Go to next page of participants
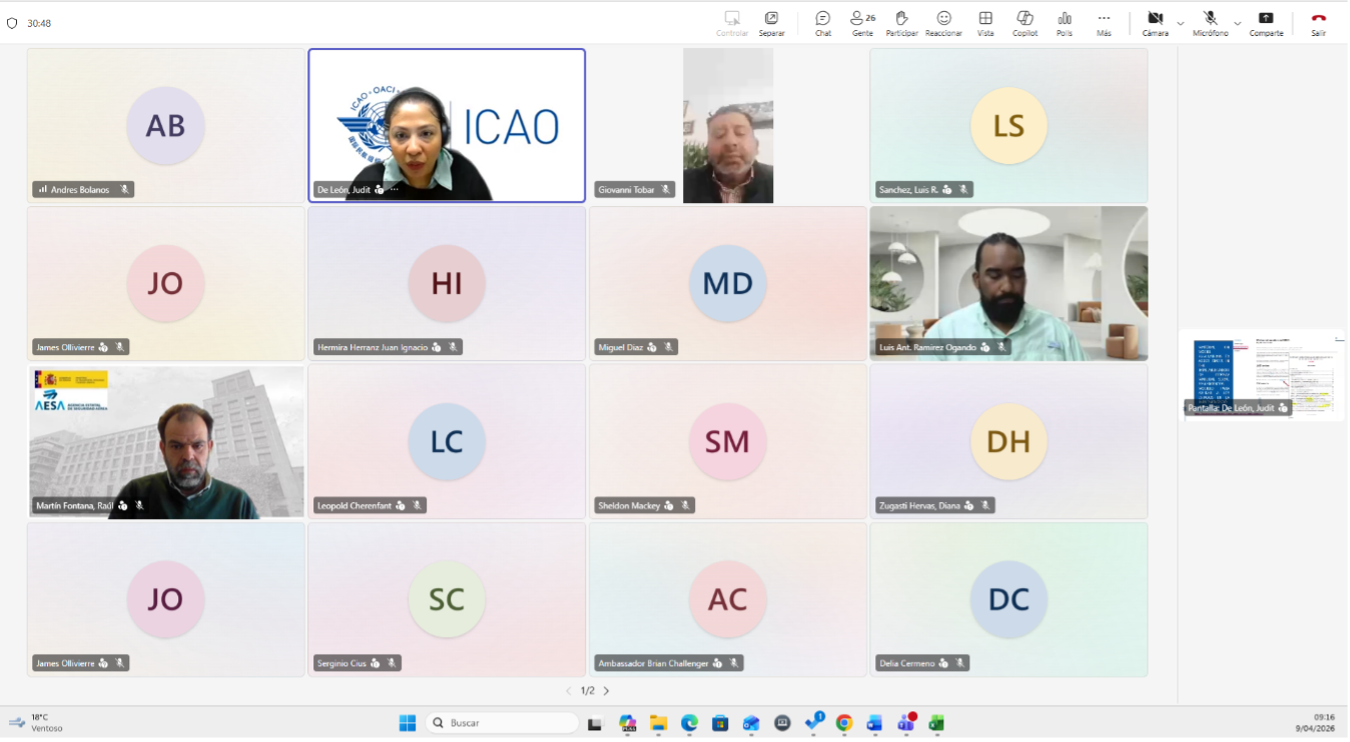Image resolution: width=1350 pixels, height=742 pixels. pos(606,691)
